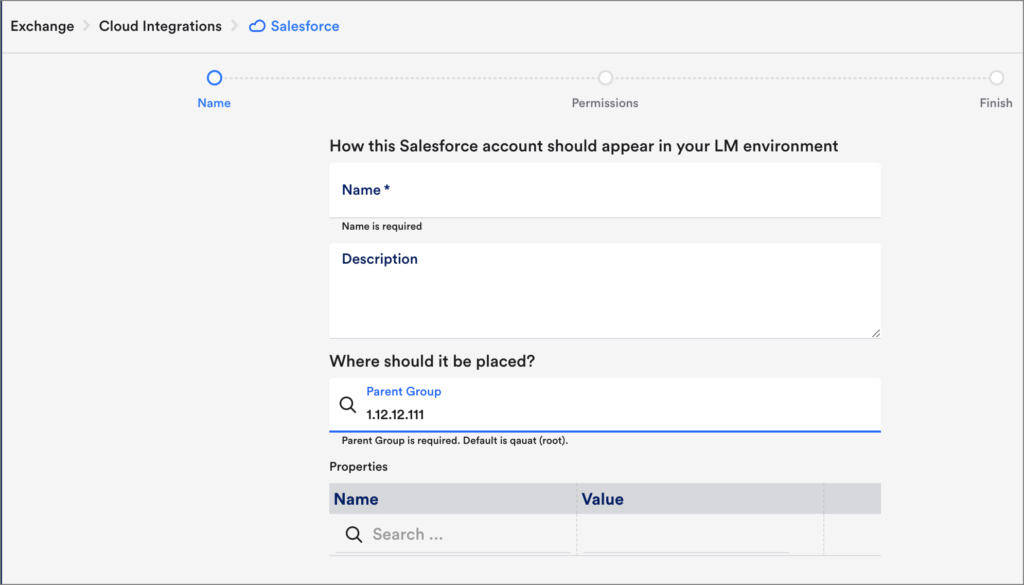Click the 'Name is required' helper text

382,227
